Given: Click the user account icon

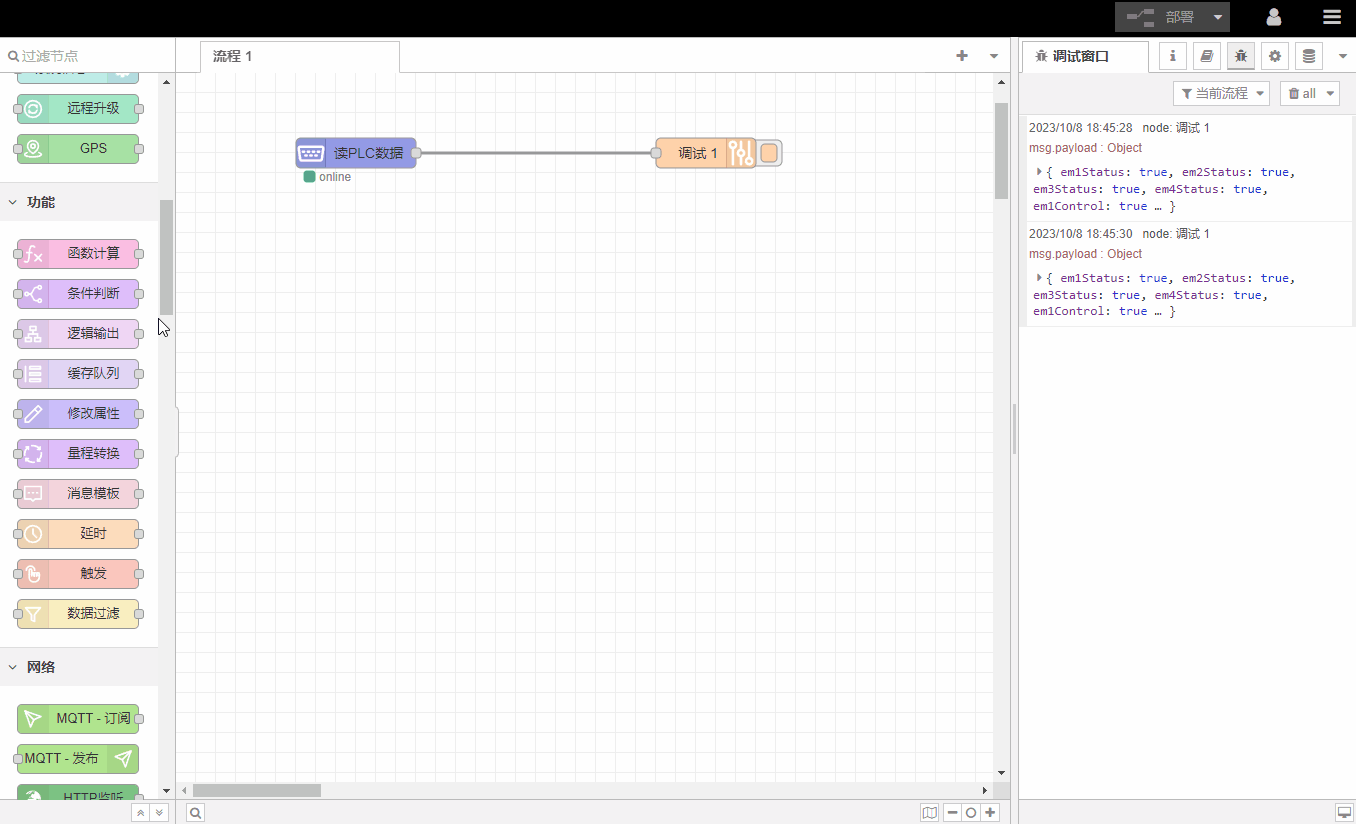Looking at the screenshot, I should [x=1273, y=17].
